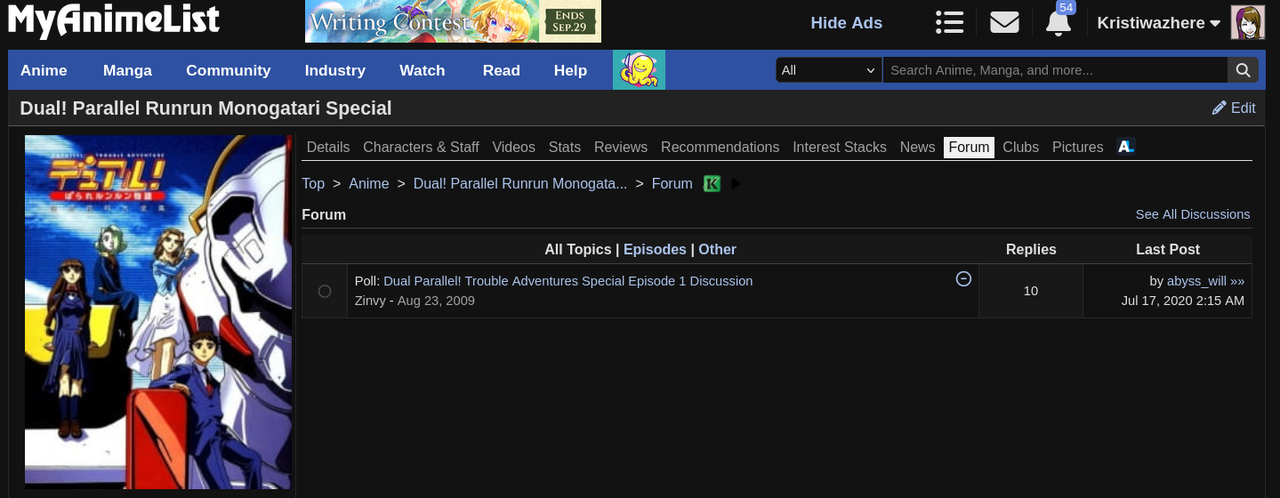
Task: Click the Hide Ads link
Action: [846, 22]
